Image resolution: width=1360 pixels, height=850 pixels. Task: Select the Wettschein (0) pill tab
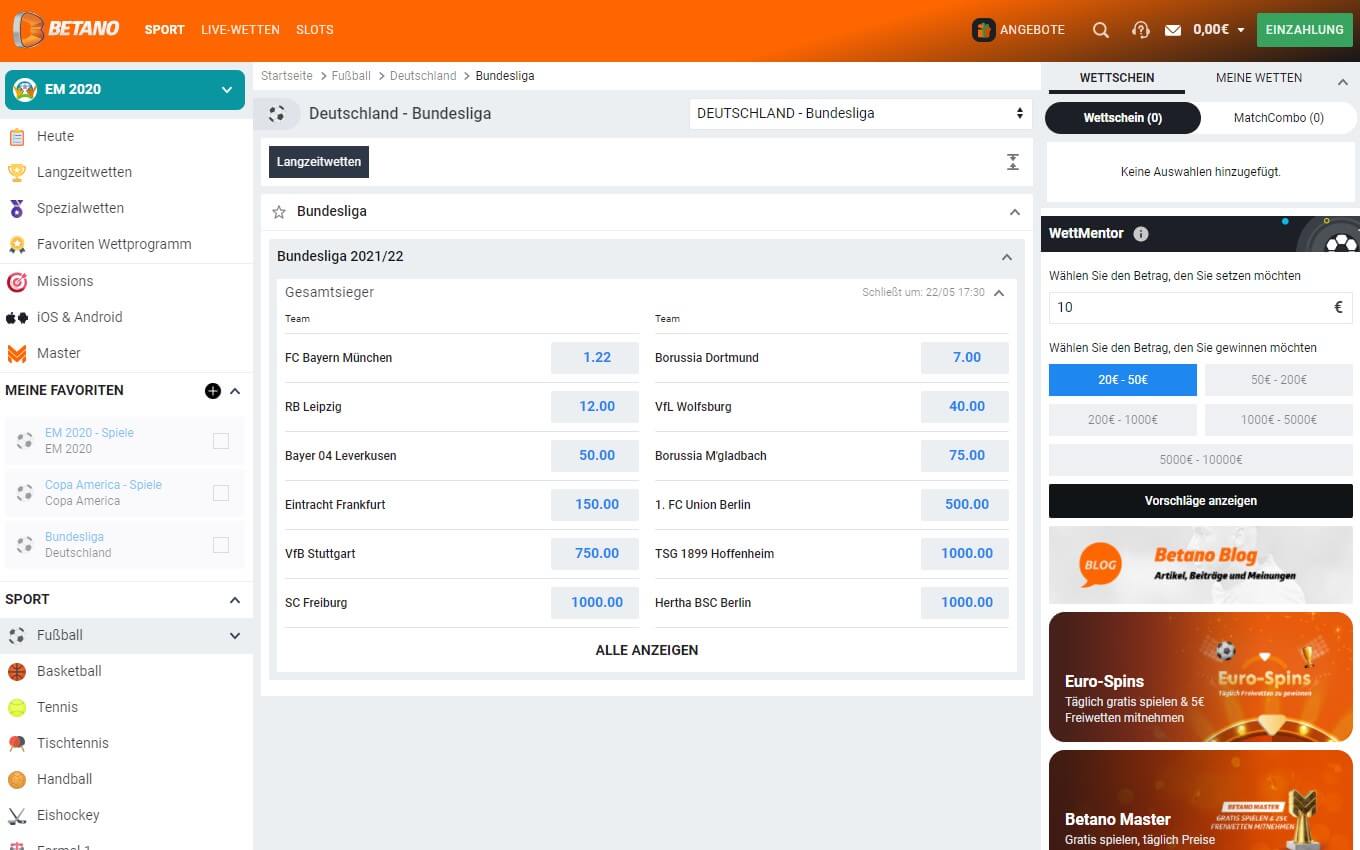coord(1123,118)
